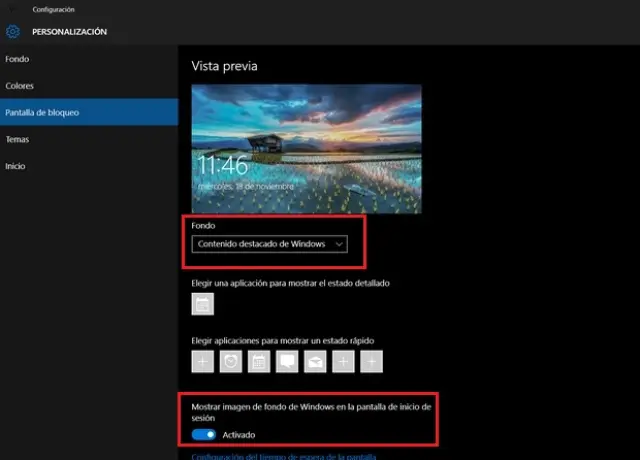Click the last plus slot in quick status row
Screen dimensions: 640x460
(x=371, y=361)
